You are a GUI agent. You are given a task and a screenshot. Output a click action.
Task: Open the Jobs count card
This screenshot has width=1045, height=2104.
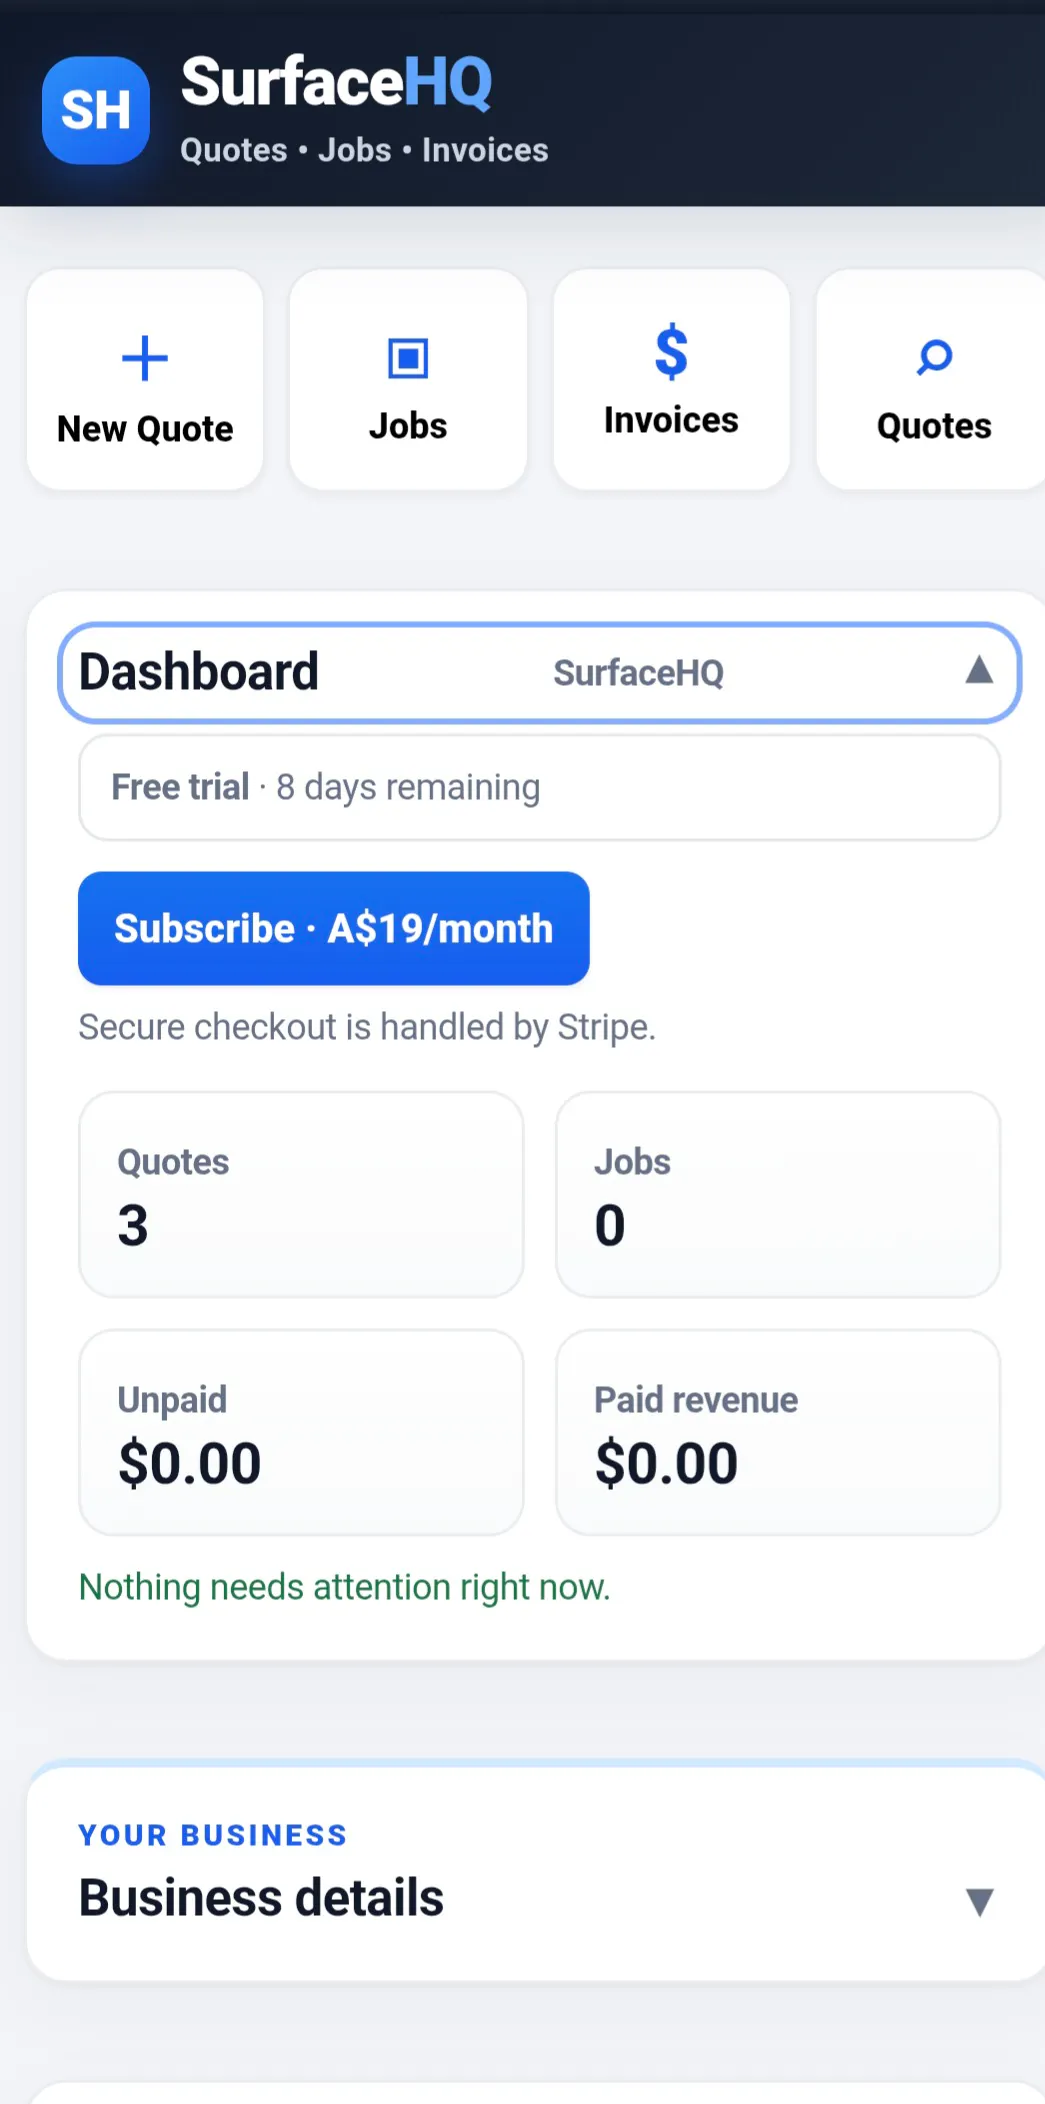778,1194
